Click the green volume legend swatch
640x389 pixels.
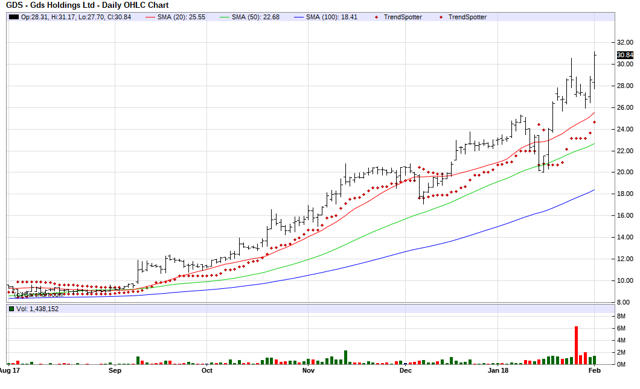(x=11, y=309)
